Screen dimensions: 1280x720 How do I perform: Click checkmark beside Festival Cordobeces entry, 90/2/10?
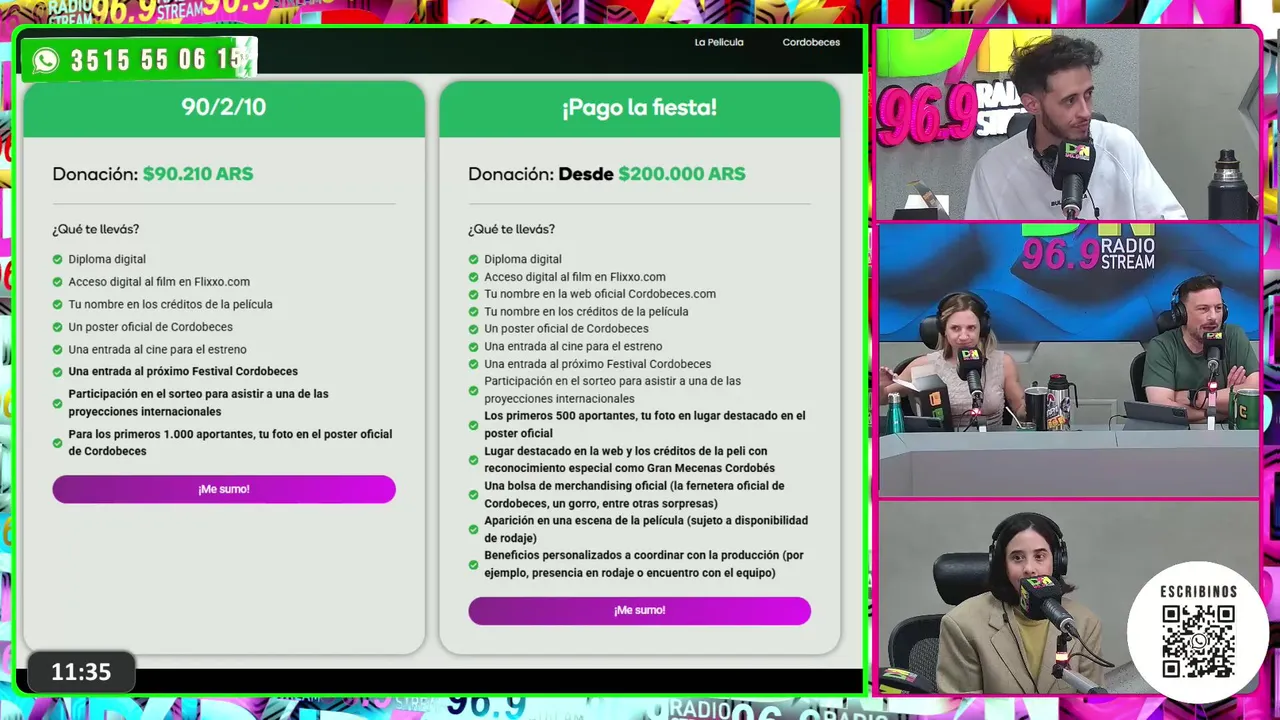coord(57,371)
